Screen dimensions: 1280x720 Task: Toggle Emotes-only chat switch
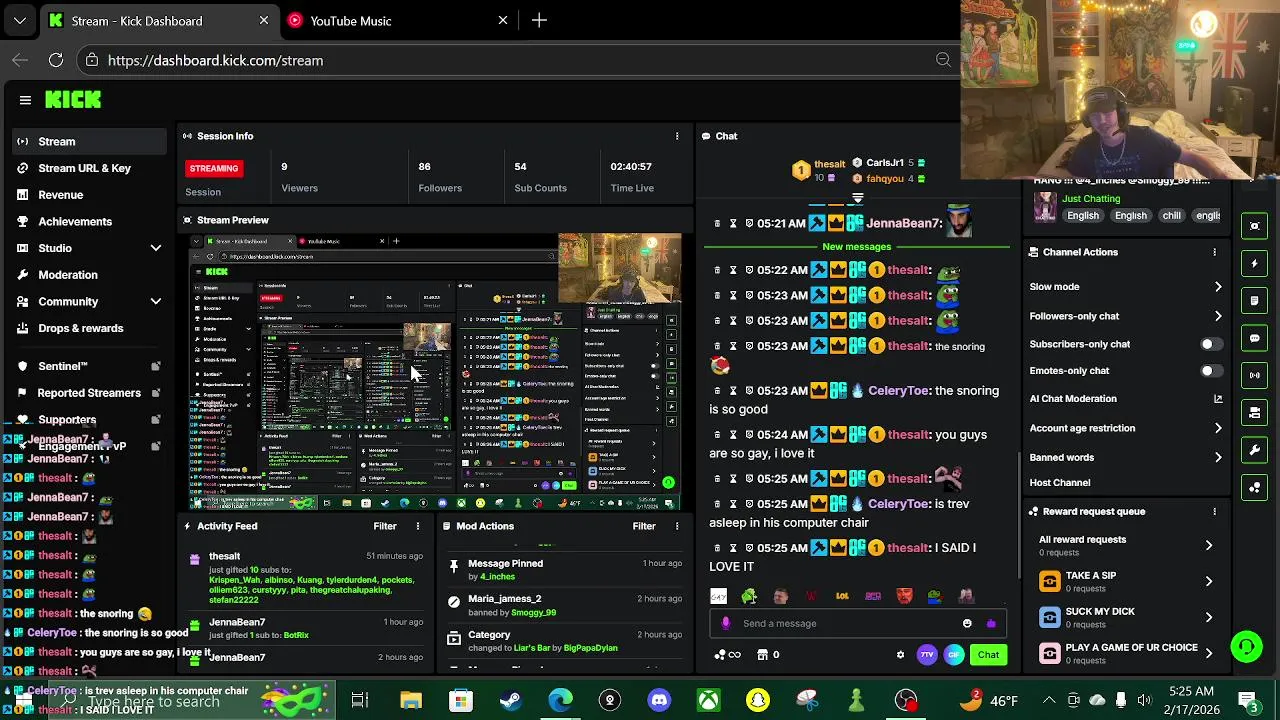[x=1210, y=371]
